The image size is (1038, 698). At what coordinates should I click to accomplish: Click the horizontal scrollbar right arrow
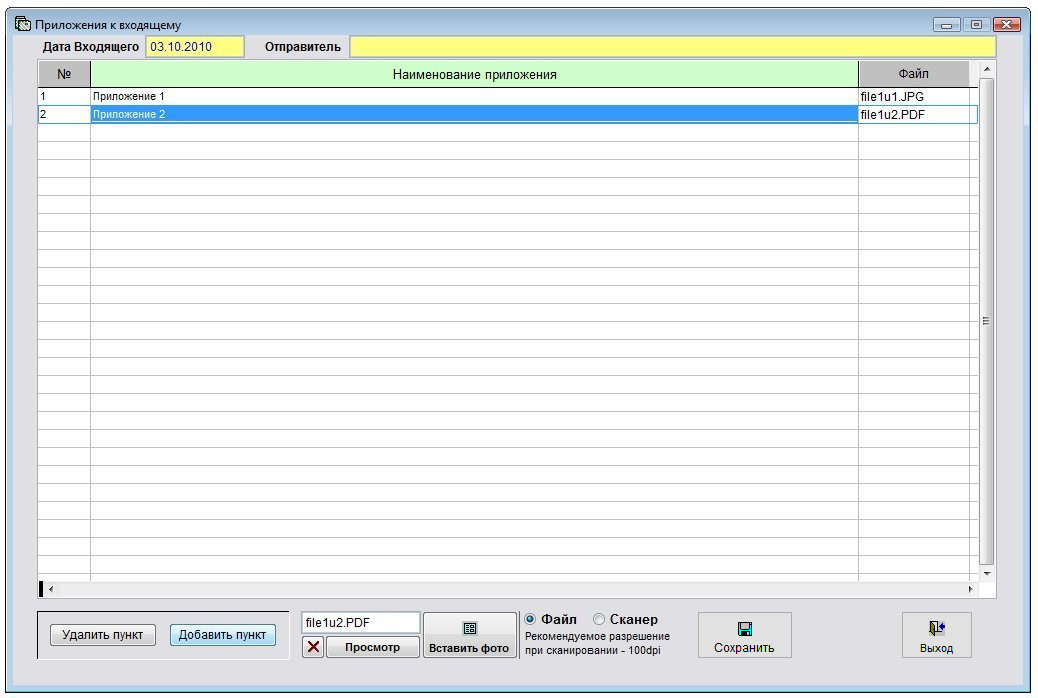pos(970,589)
